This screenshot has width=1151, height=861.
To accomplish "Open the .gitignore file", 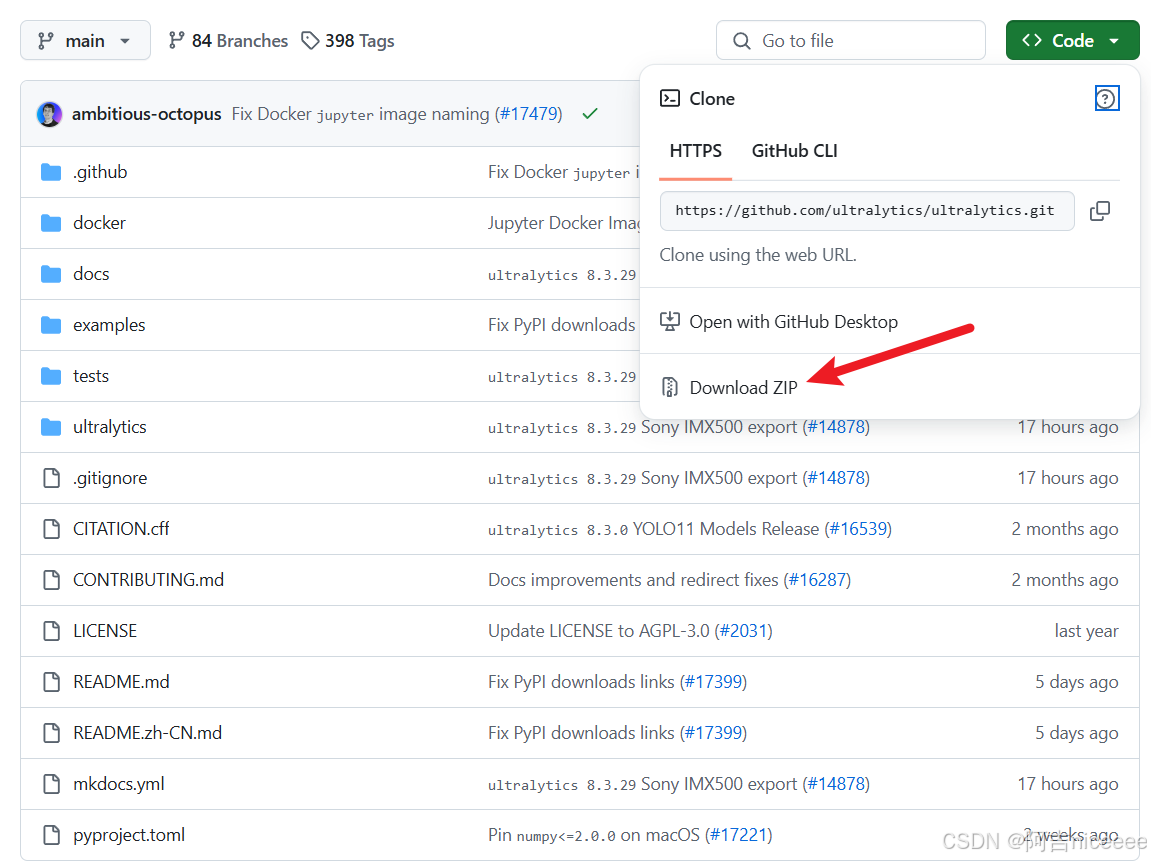I will pos(110,478).
